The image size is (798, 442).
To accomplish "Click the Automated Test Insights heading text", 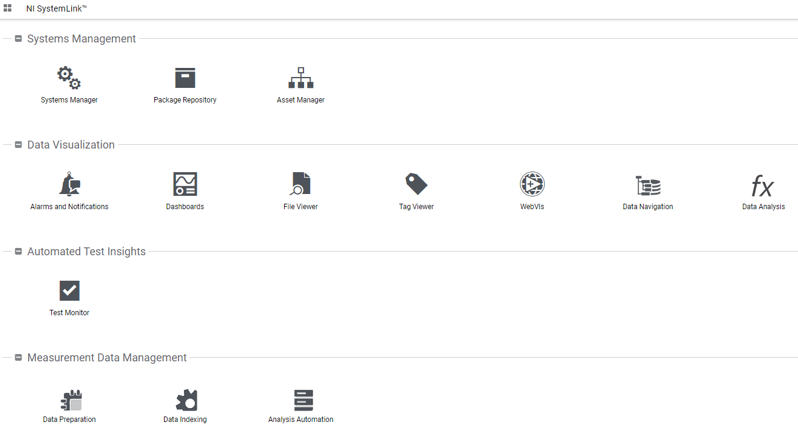I will pyautogui.click(x=86, y=252).
